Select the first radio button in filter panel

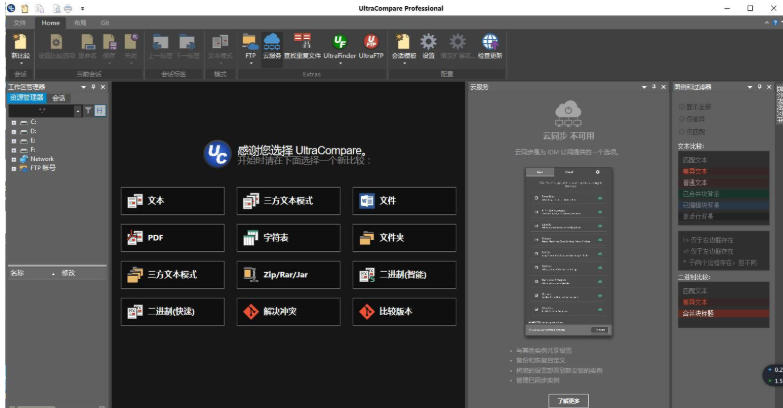[682, 107]
